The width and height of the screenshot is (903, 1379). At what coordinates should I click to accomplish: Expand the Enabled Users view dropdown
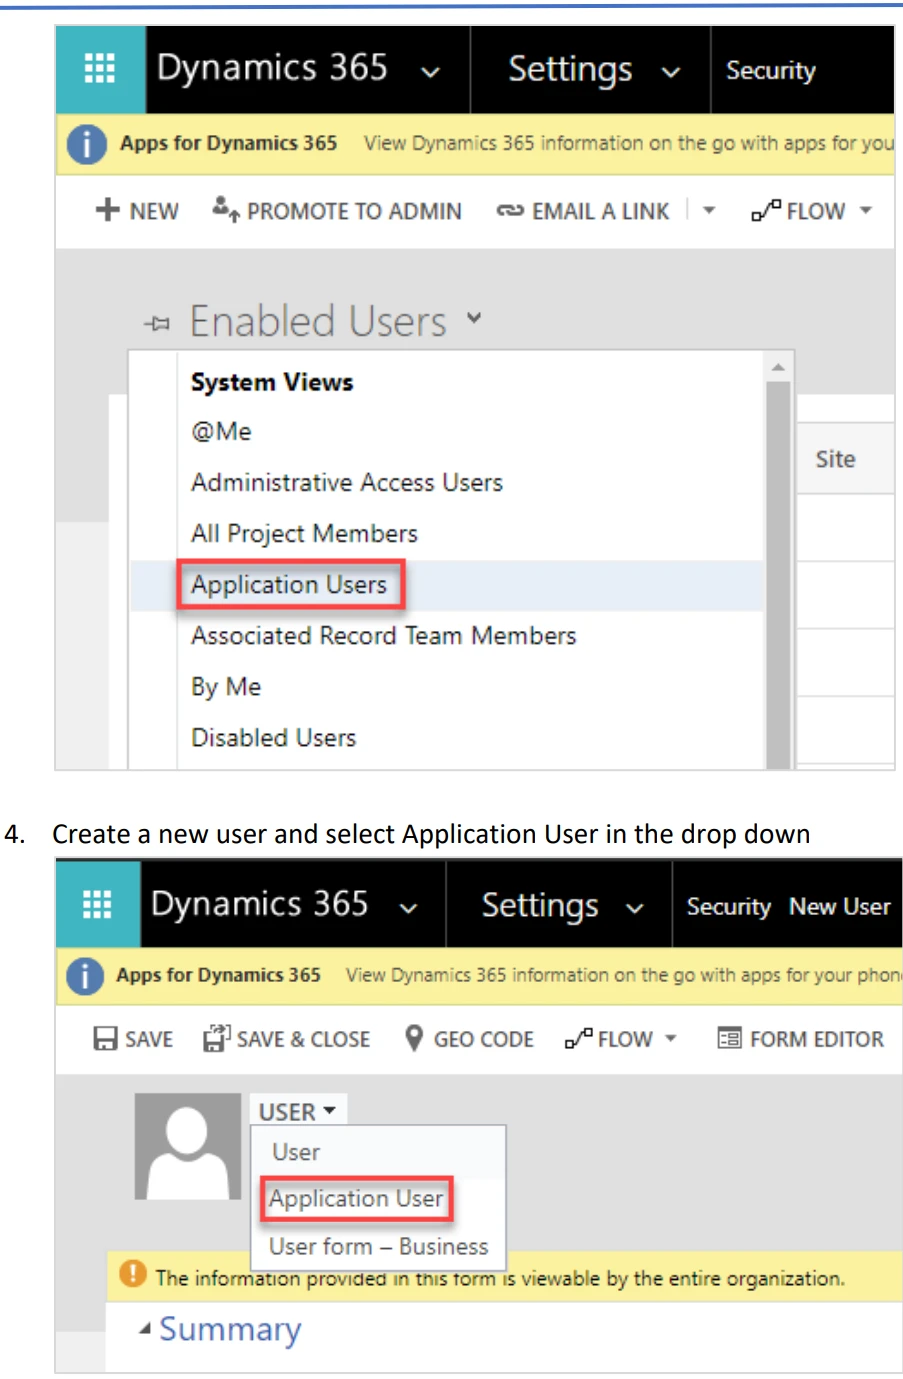point(474,319)
